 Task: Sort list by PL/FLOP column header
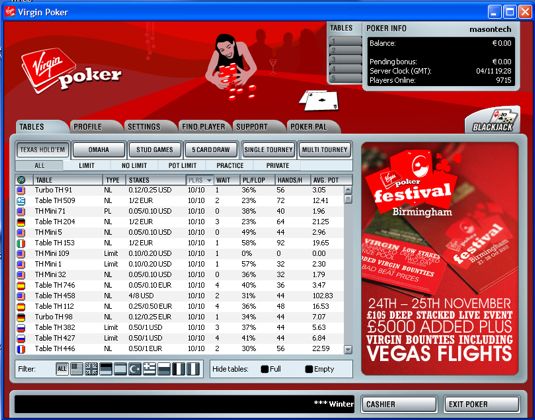pos(258,180)
